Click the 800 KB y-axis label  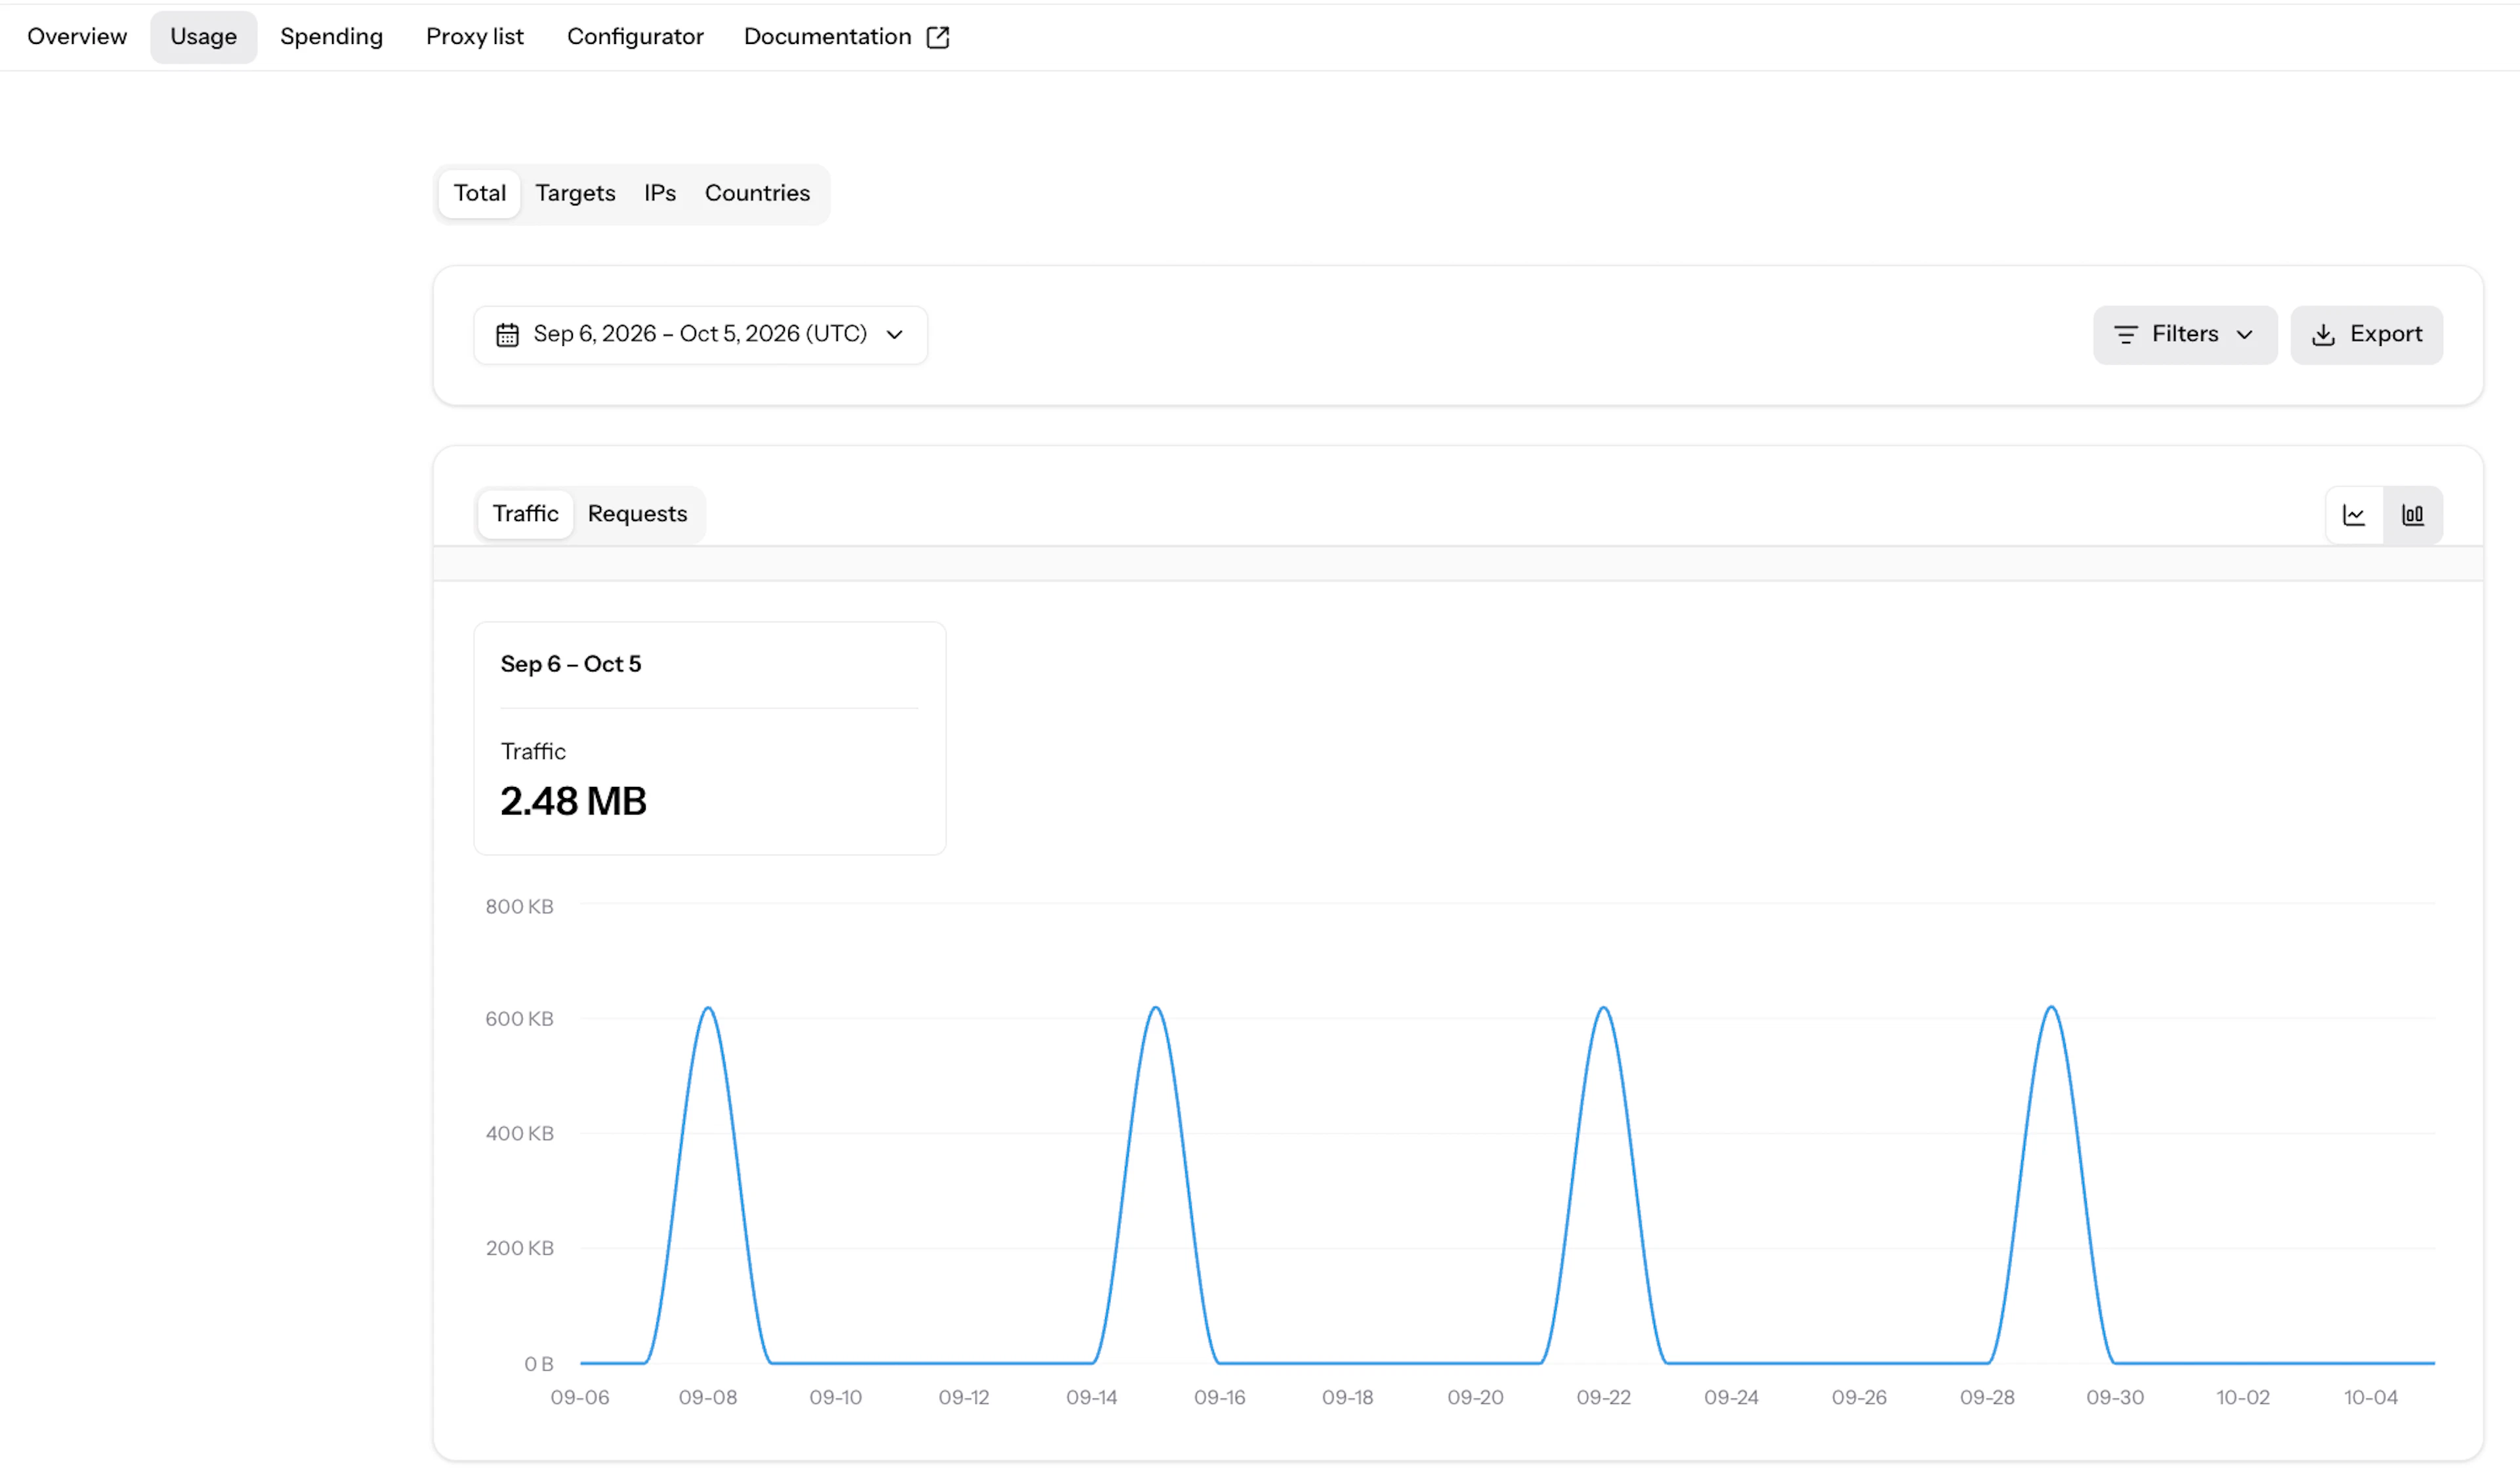(x=519, y=906)
